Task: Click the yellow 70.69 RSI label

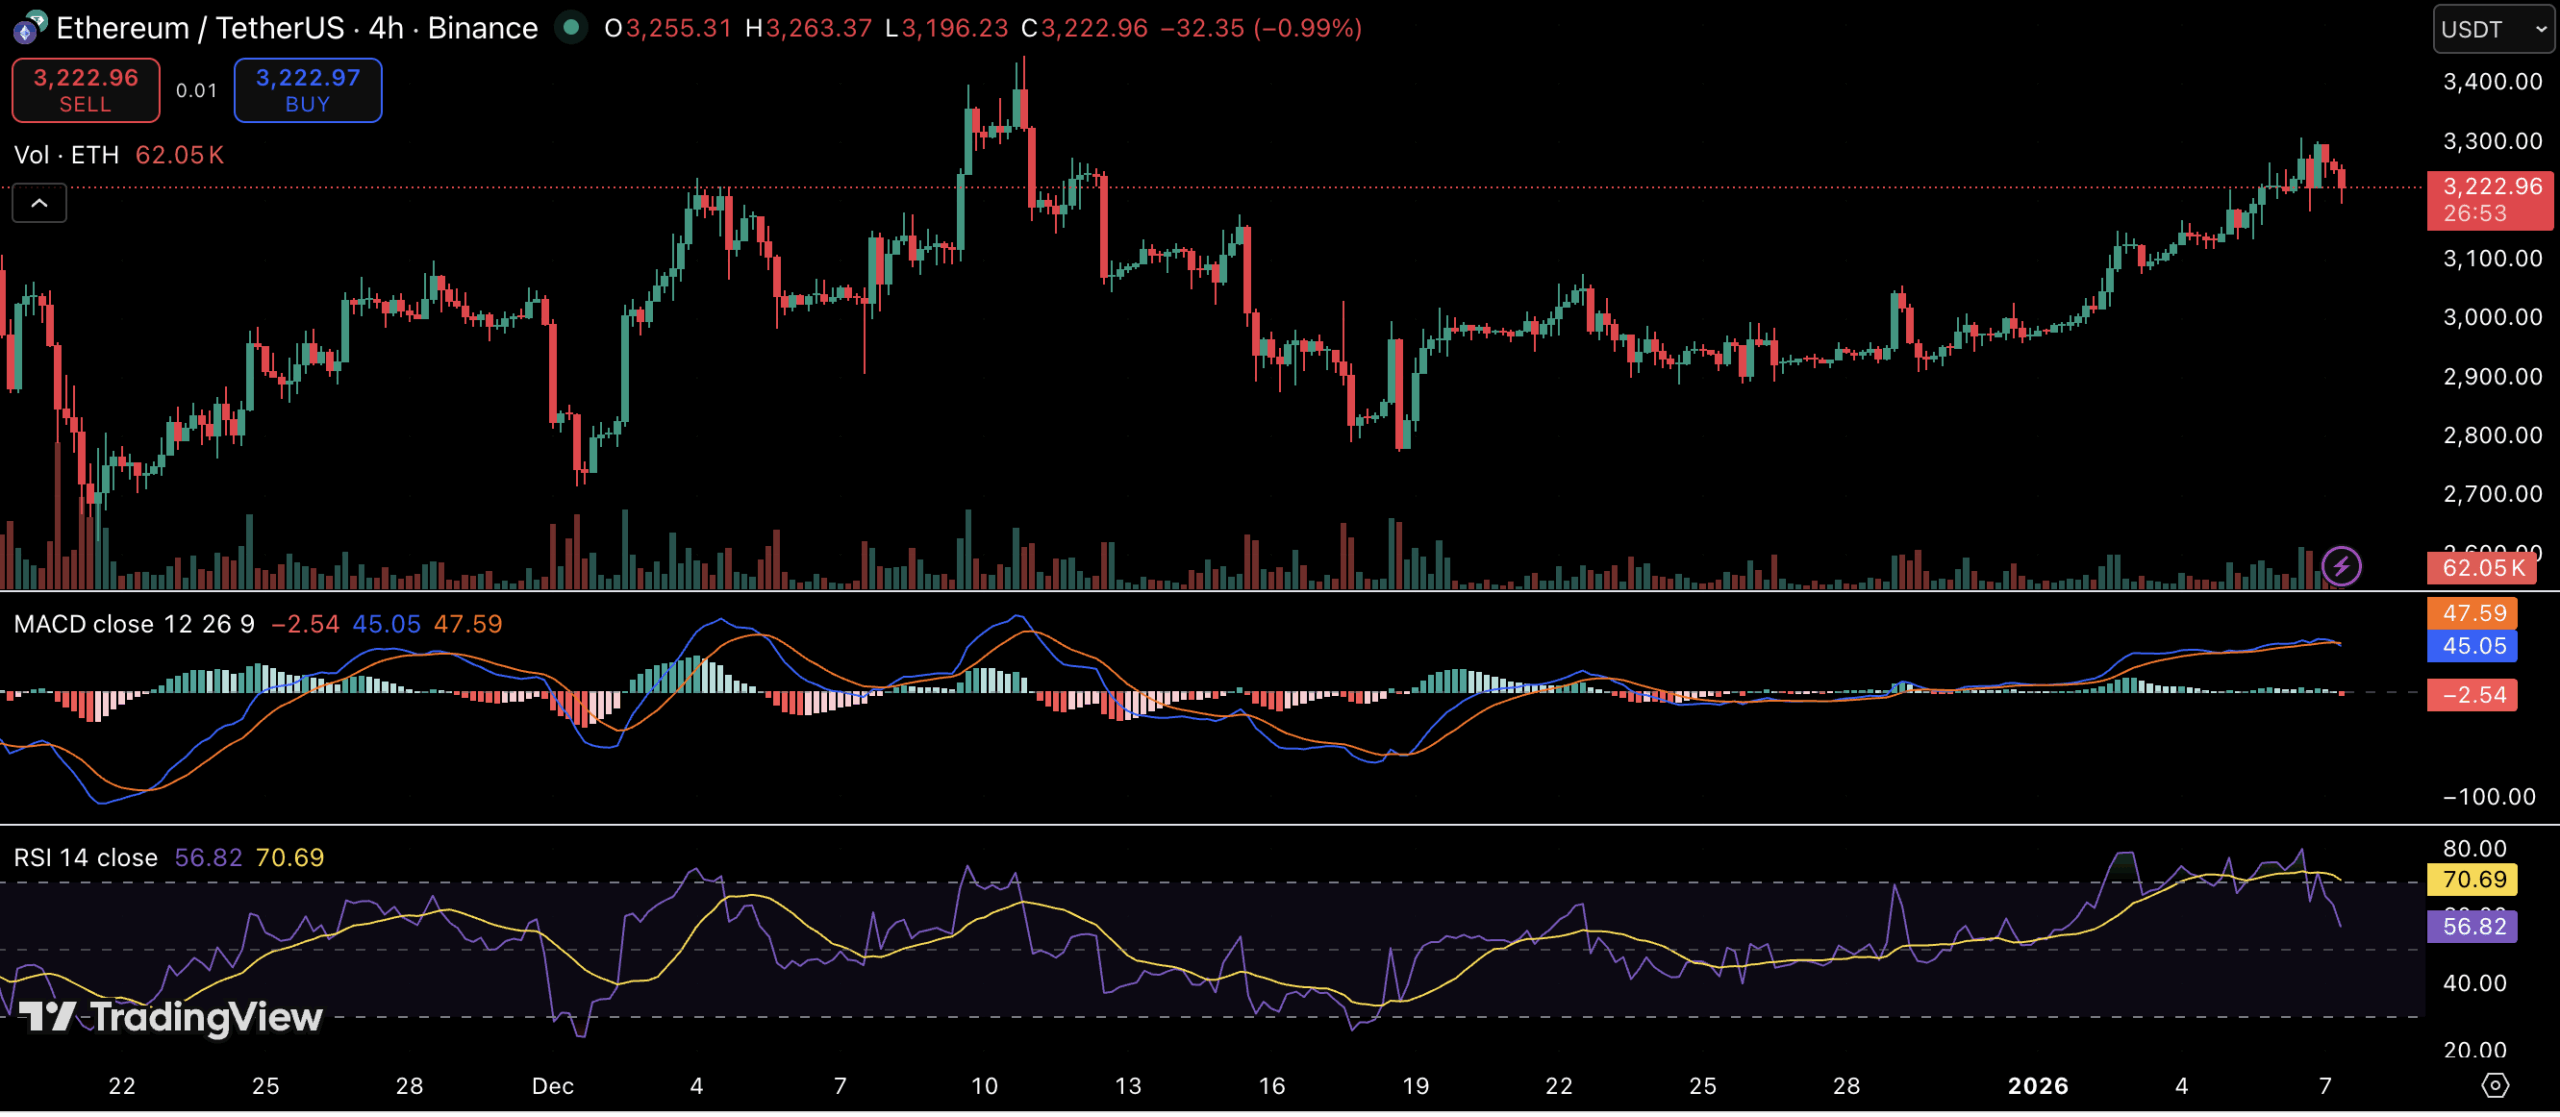Action: (2474, 881)
